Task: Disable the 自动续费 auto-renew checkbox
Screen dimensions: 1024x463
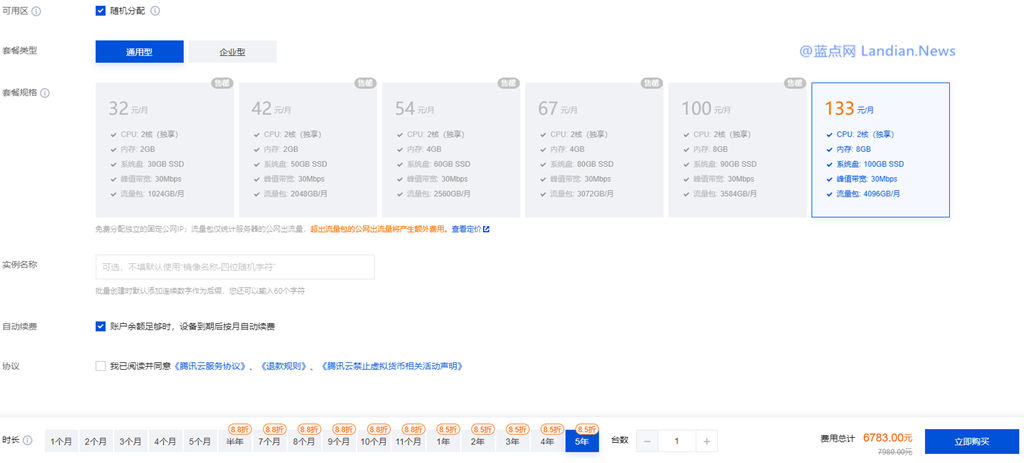Action: point(101,327)
